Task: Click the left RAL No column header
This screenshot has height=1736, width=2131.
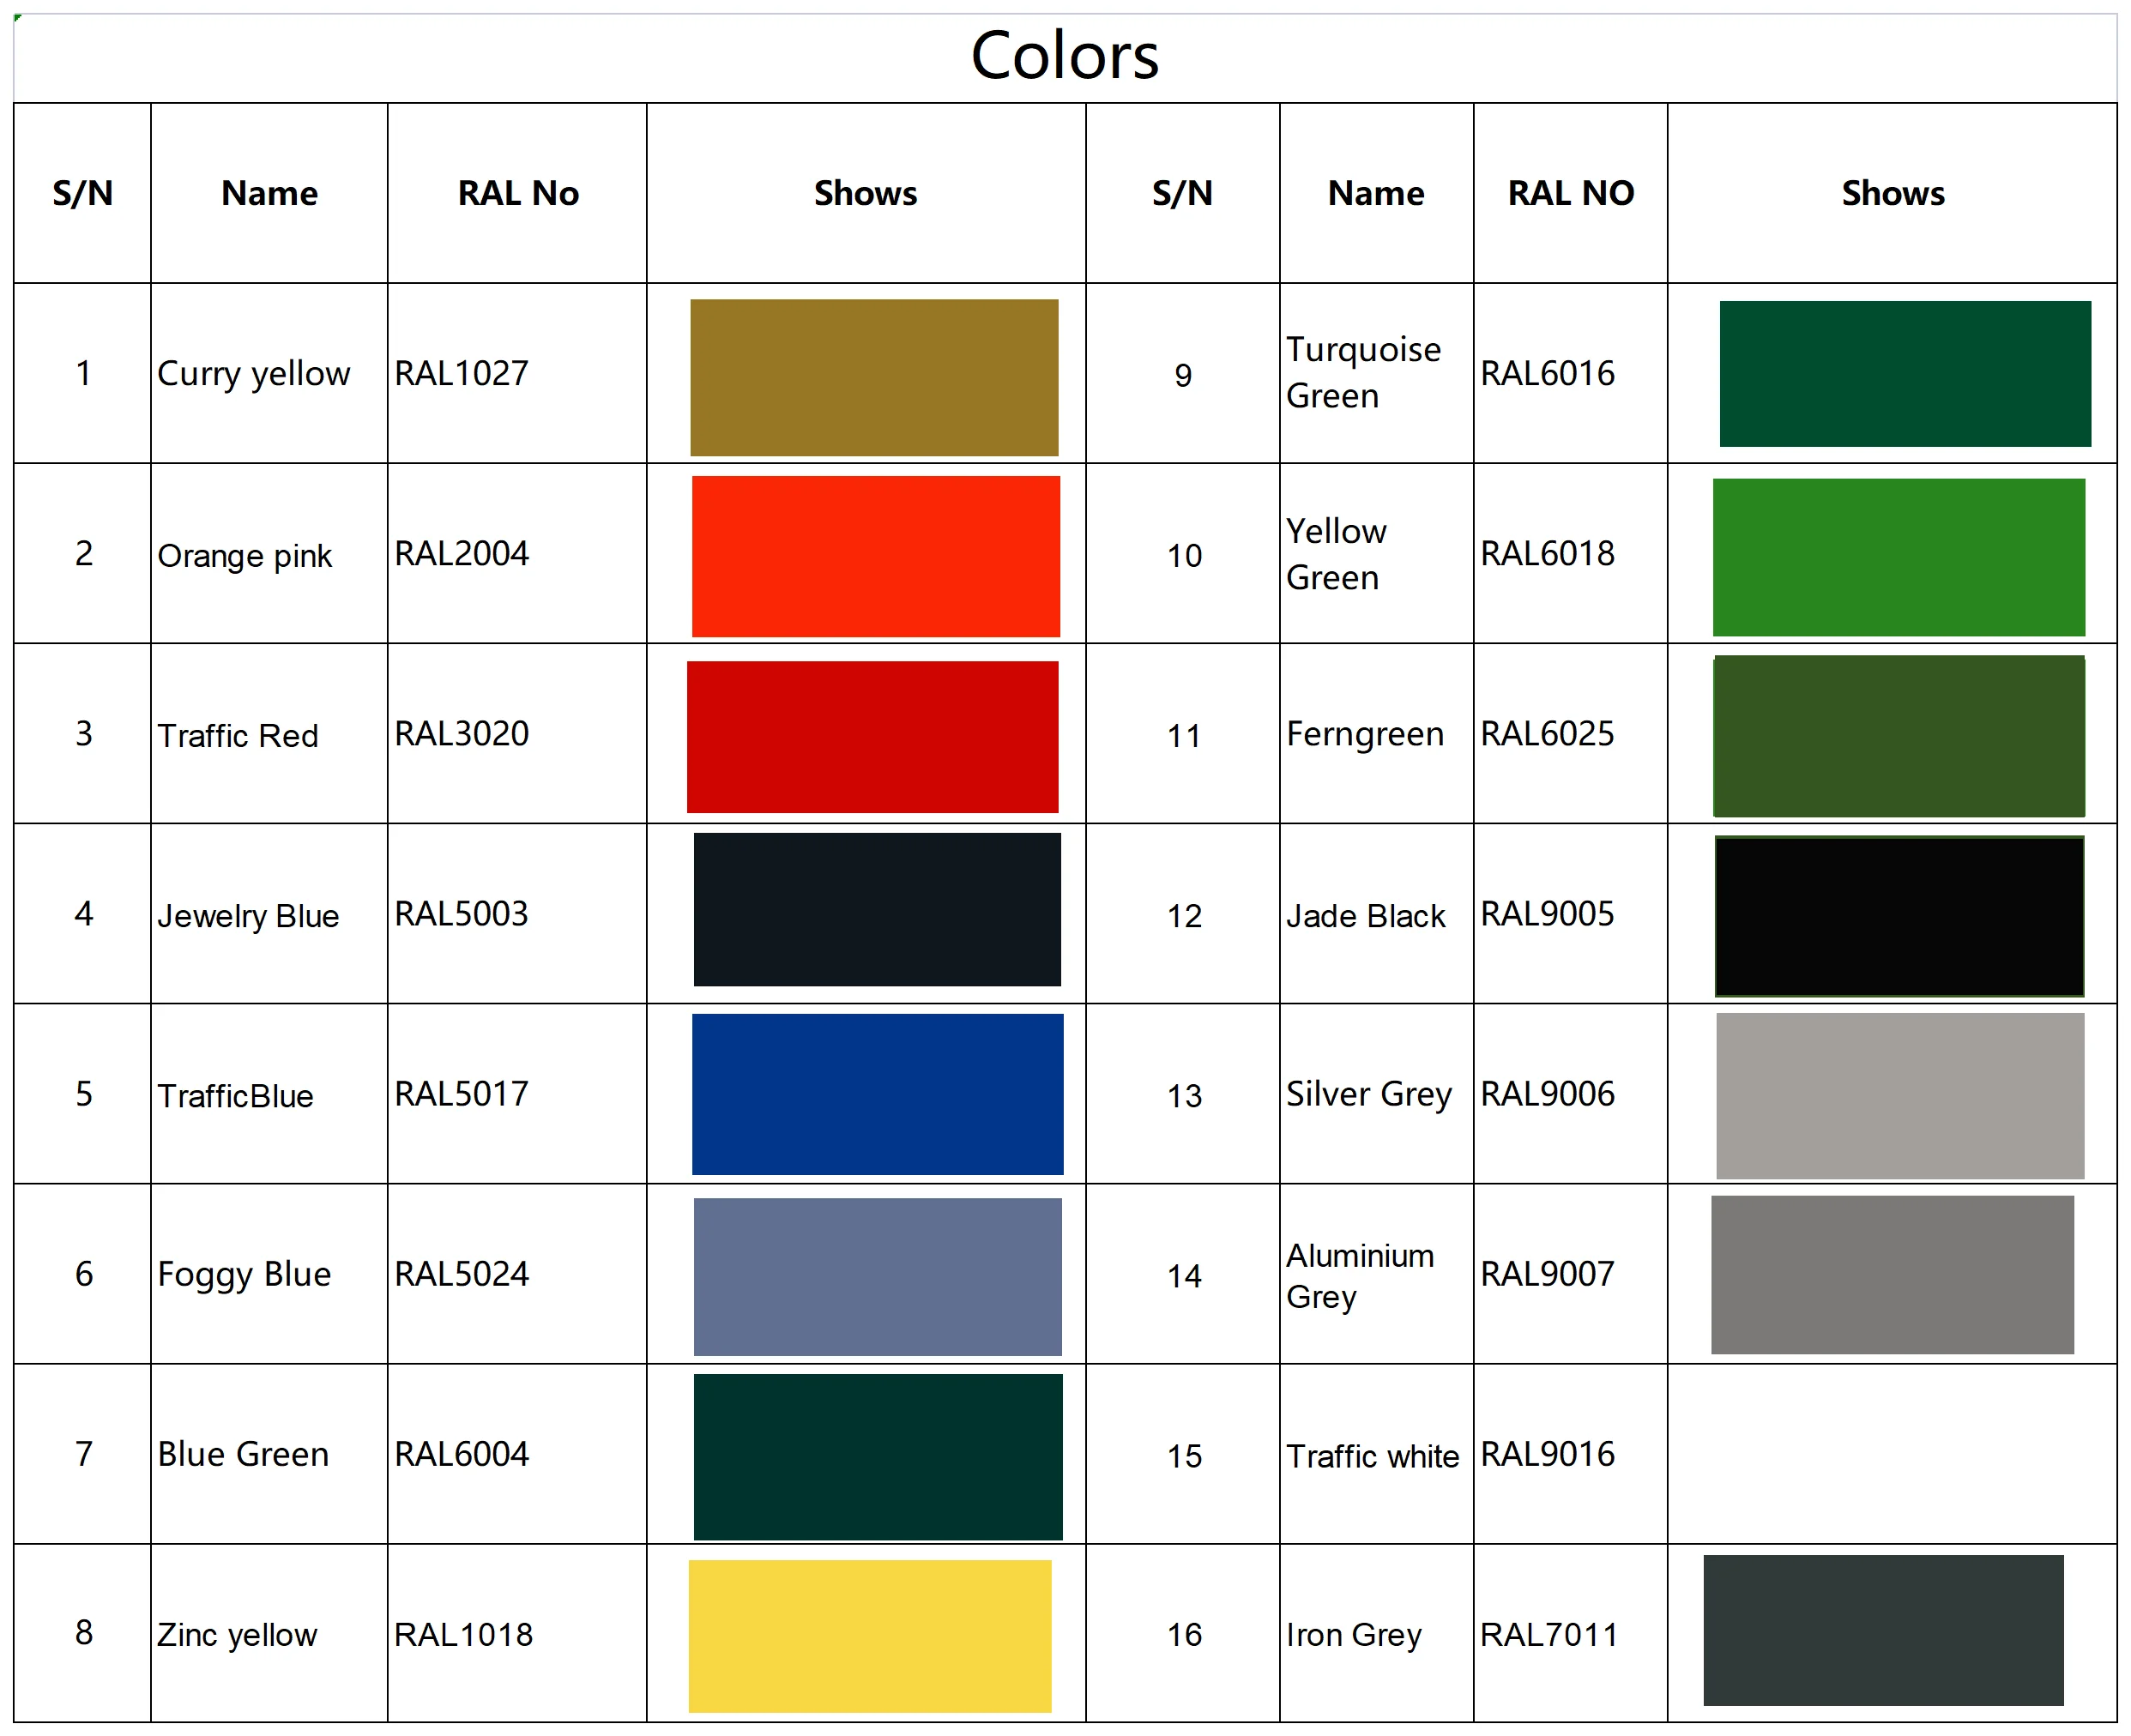Action: (x=517, y=193)
